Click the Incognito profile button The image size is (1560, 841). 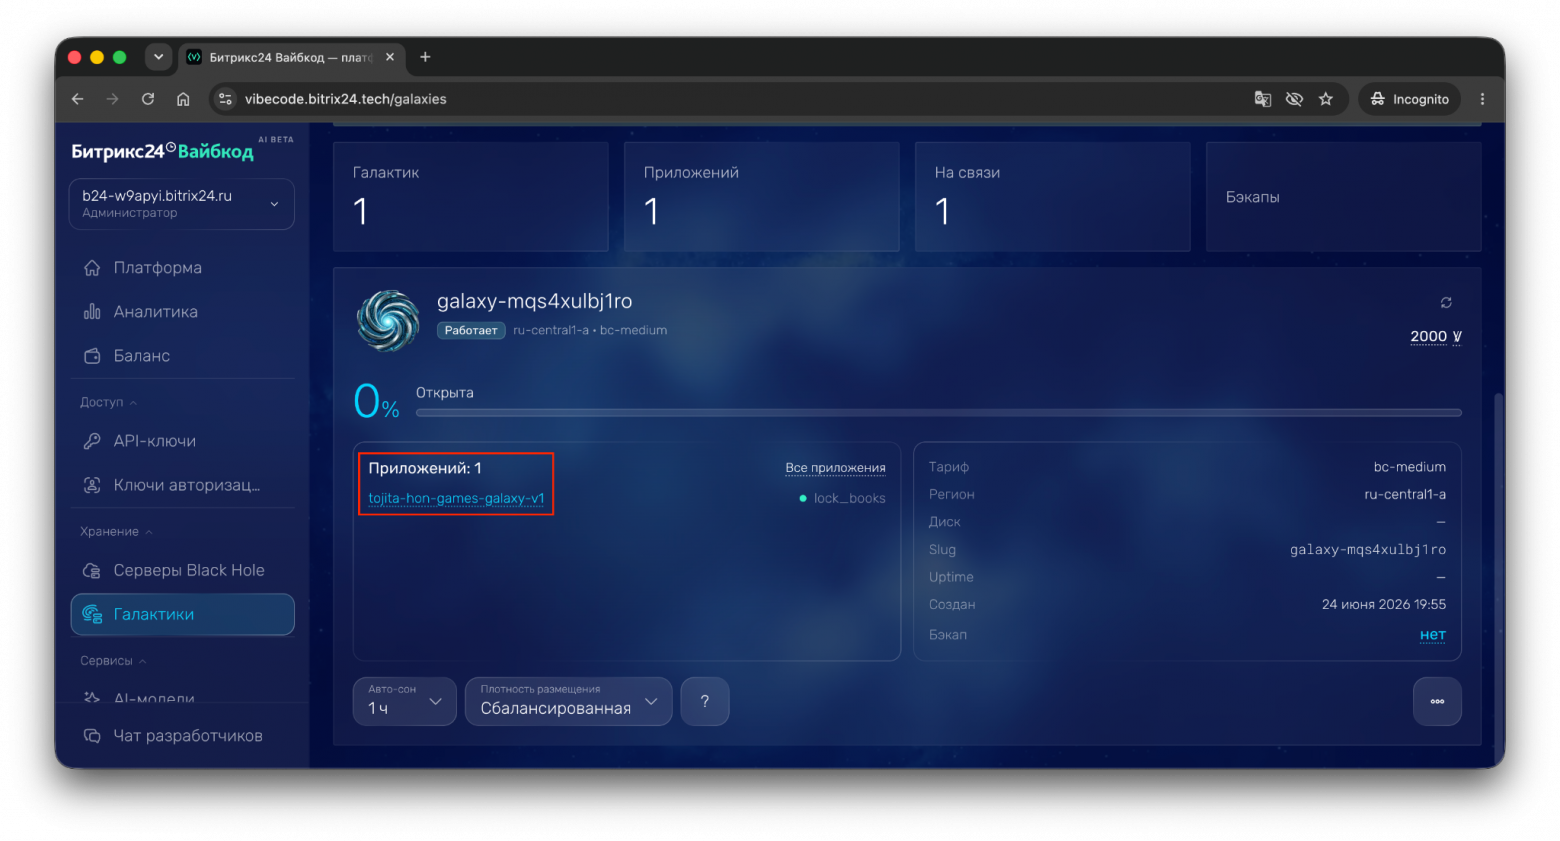pyautogui.click(x=1410, y=99)
